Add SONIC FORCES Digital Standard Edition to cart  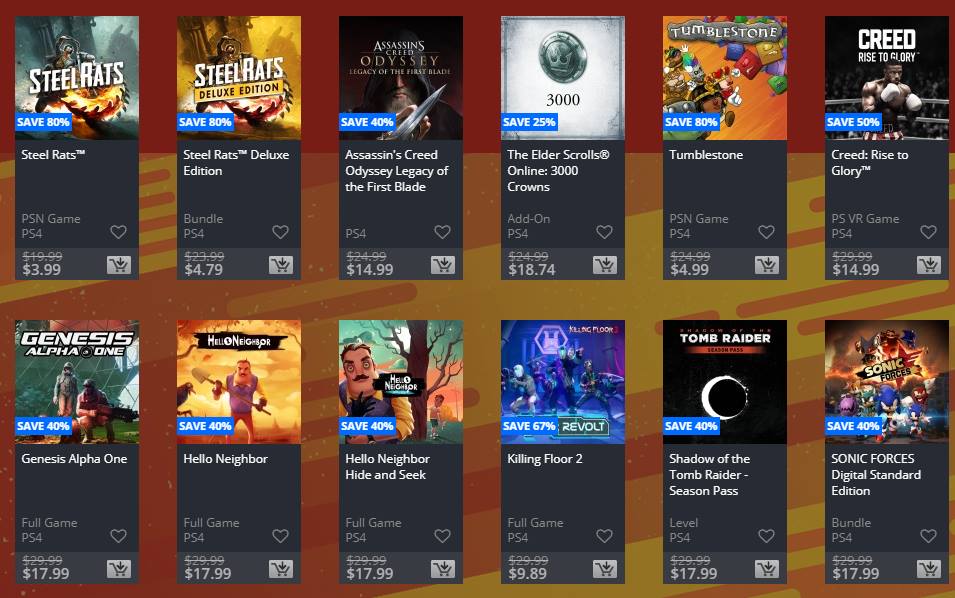tap(929, 569)
